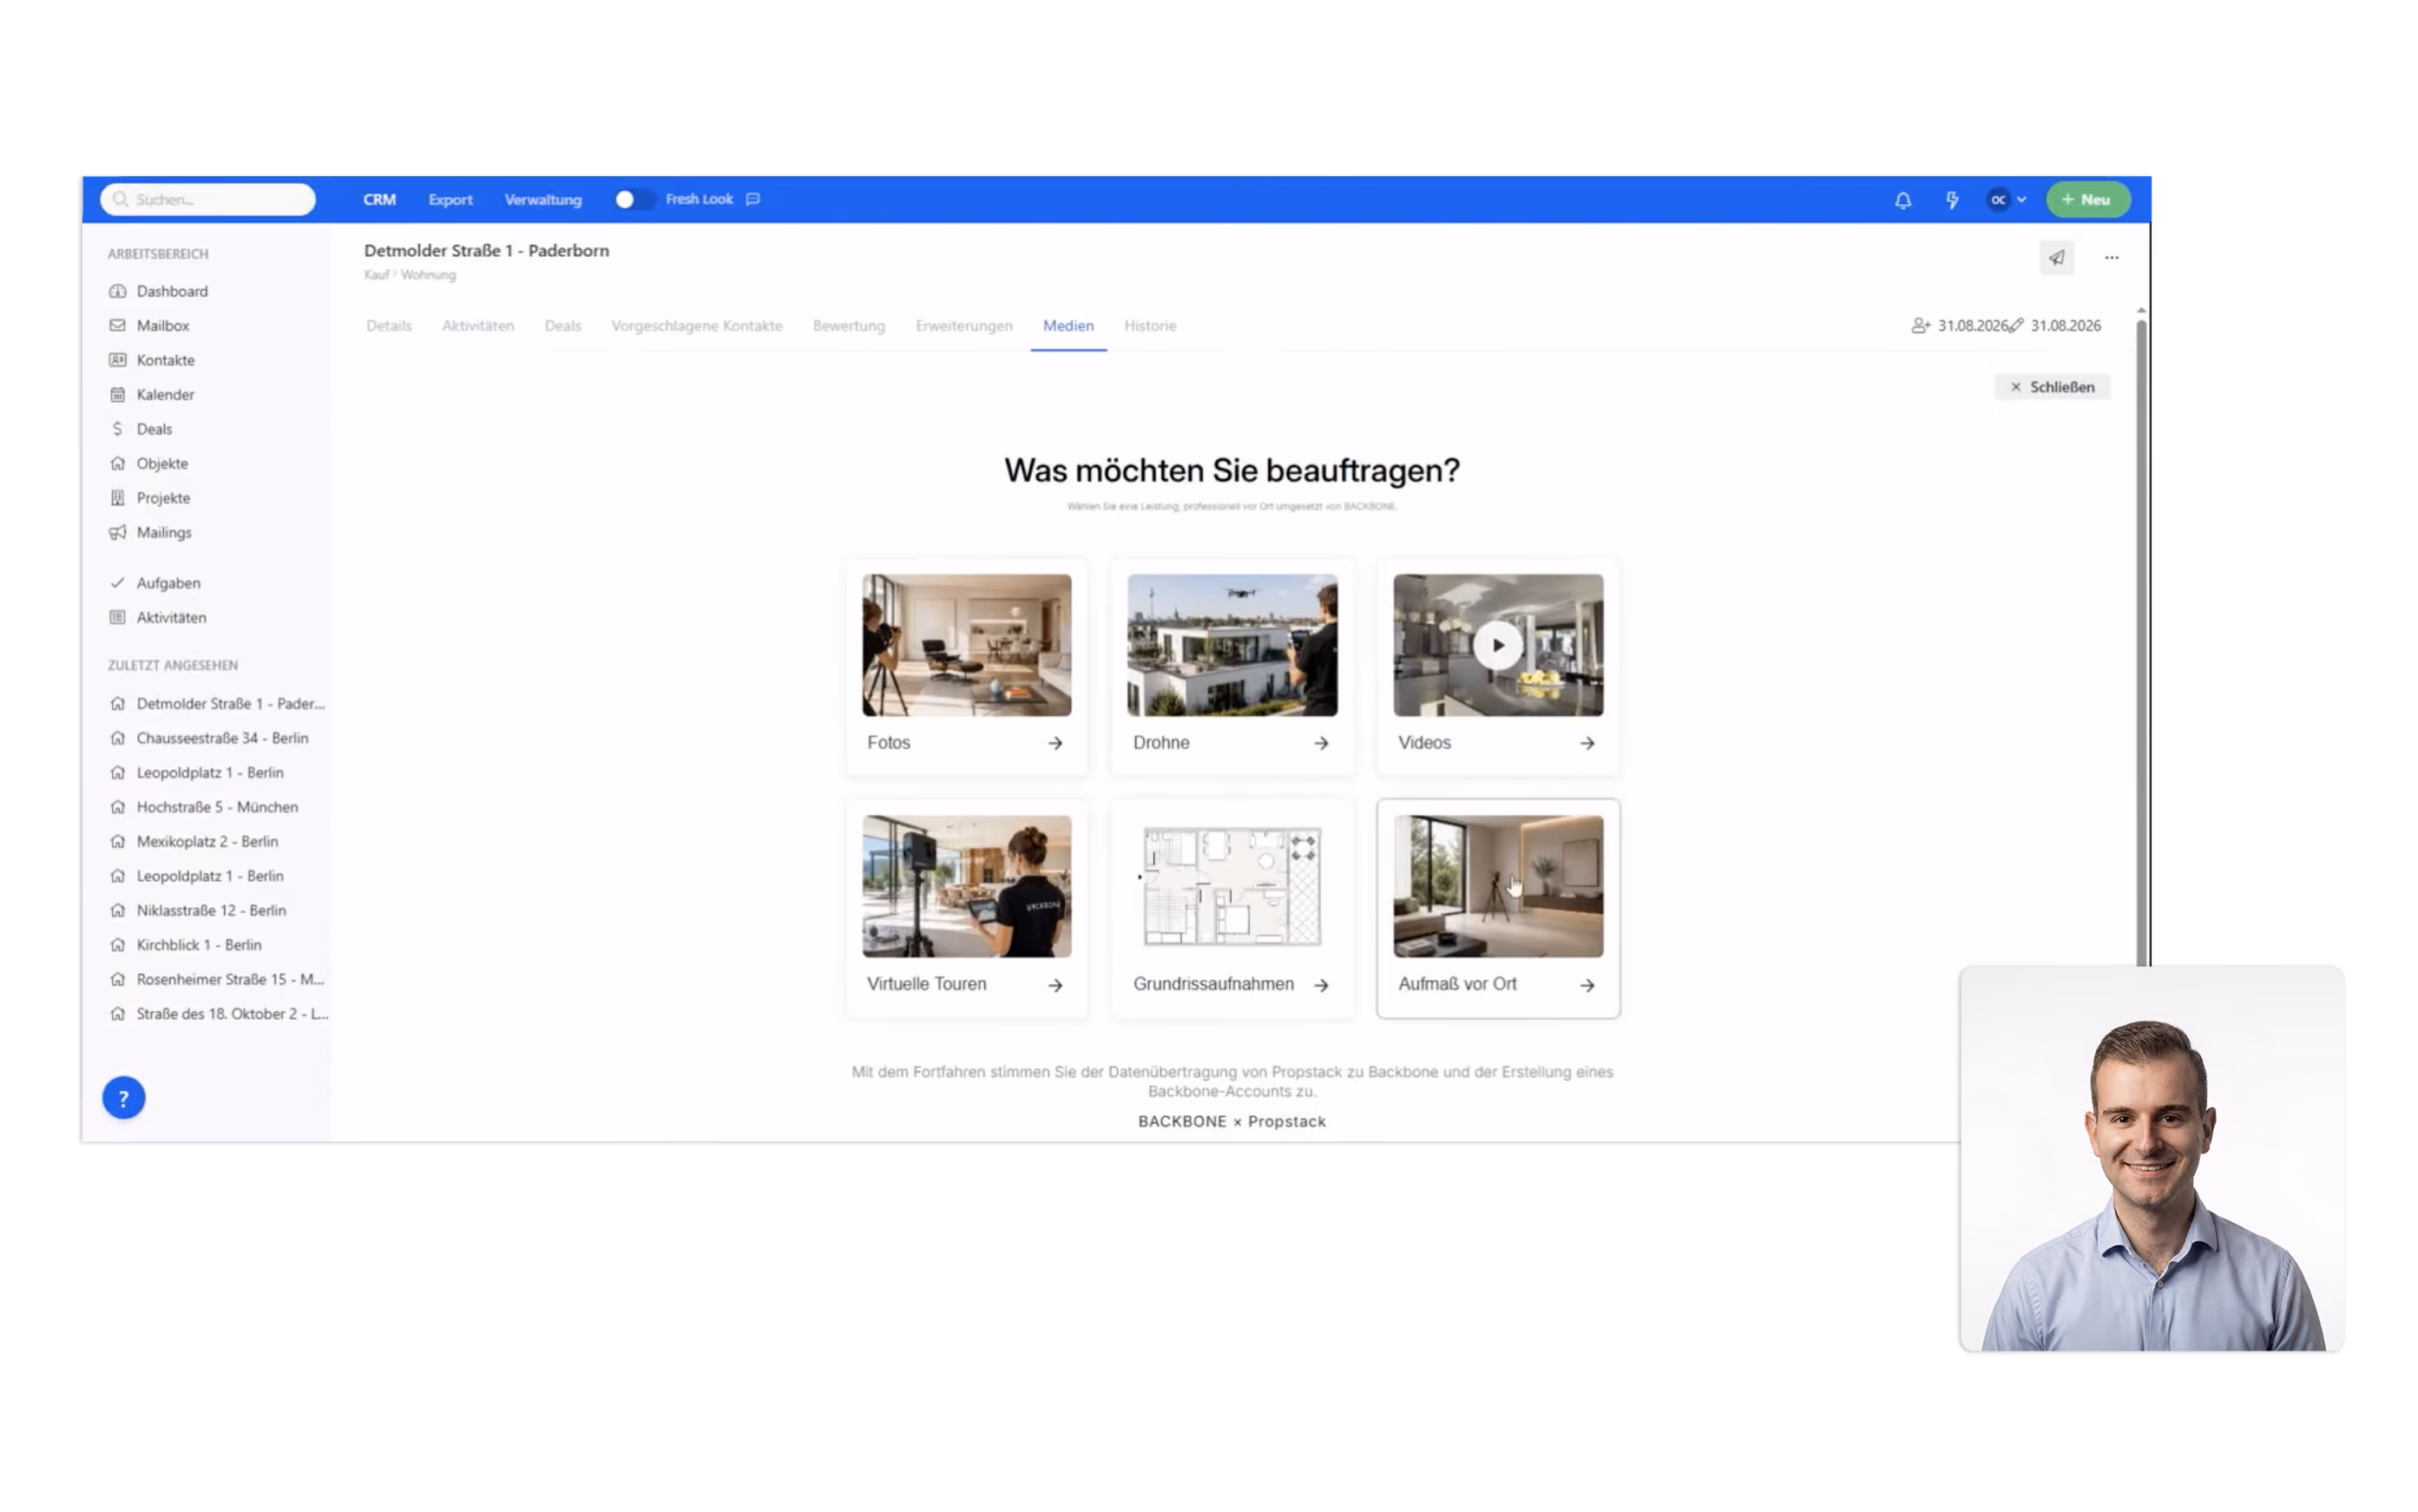
Task: Switch to the Details tab
Action: click(x=389, y=326)
